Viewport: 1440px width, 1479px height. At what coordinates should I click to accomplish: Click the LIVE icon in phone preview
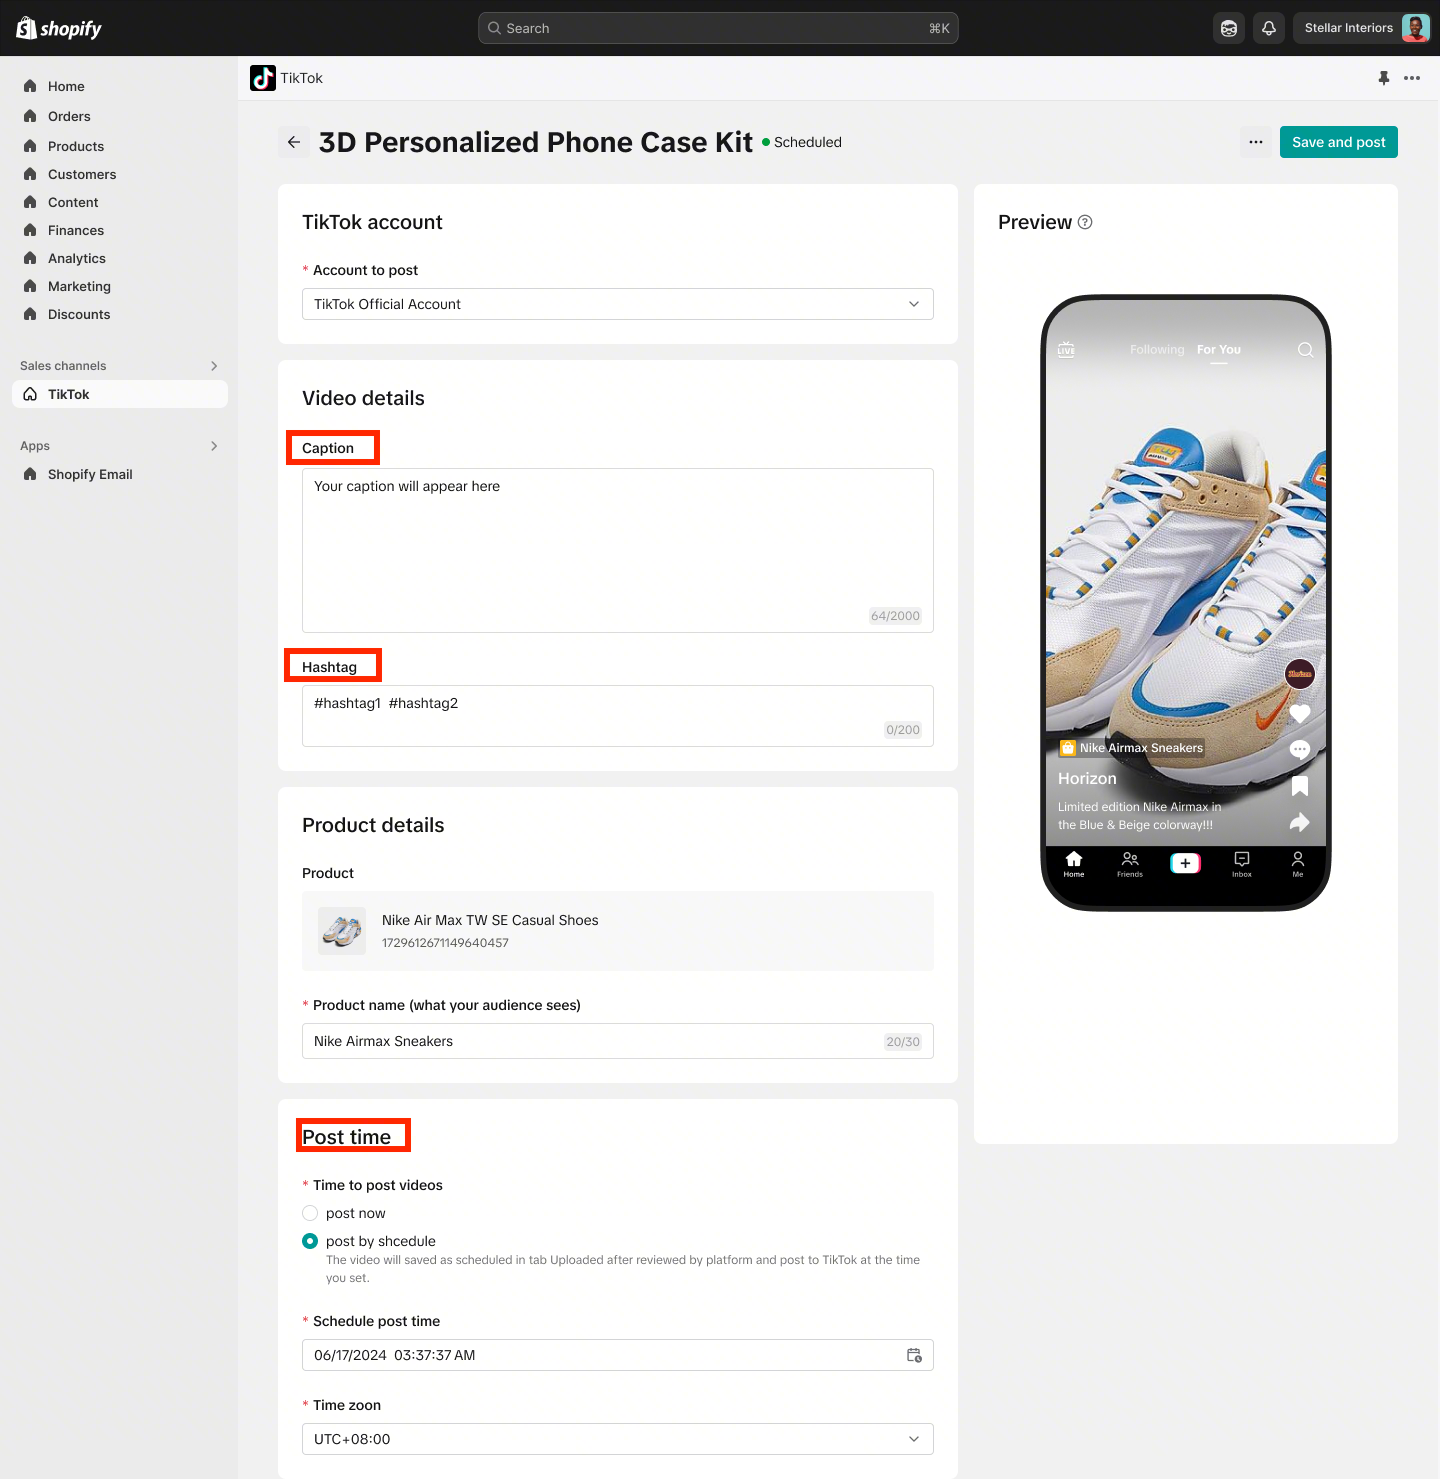pyautogui.click(x=1066, y=349)
